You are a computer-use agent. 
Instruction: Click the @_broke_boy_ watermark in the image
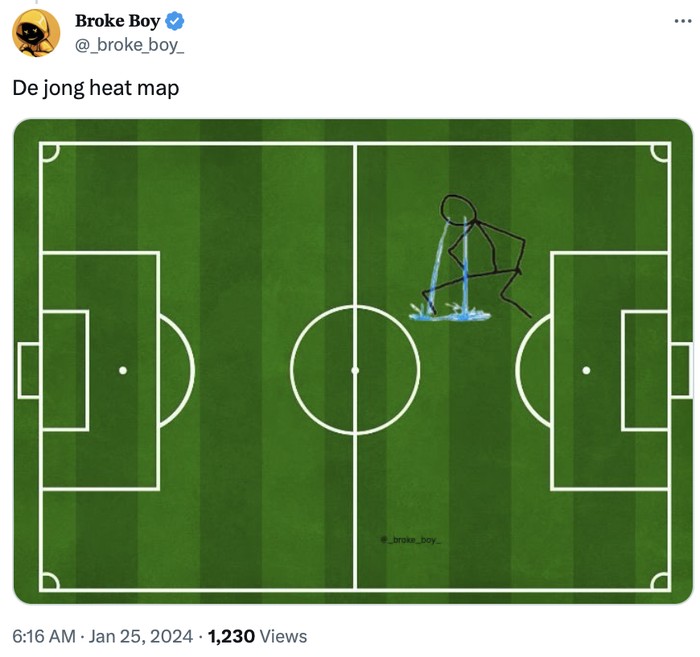click(410, 540)
